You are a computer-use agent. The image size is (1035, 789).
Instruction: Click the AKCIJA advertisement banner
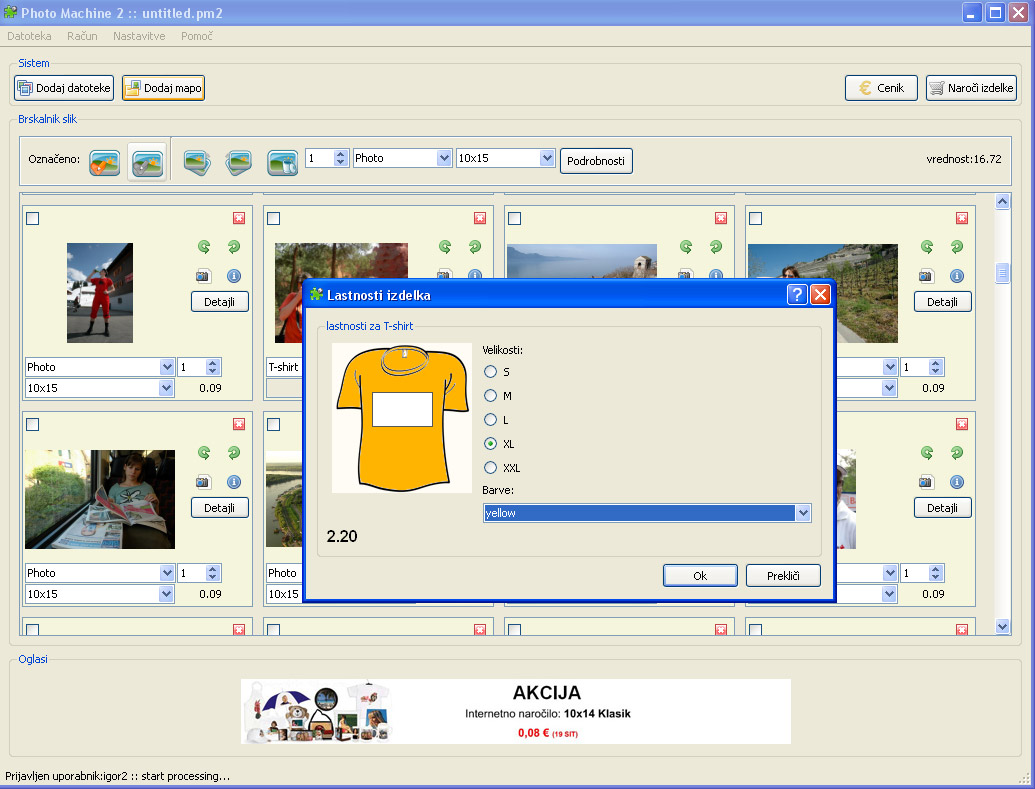(x=516, y=711)
